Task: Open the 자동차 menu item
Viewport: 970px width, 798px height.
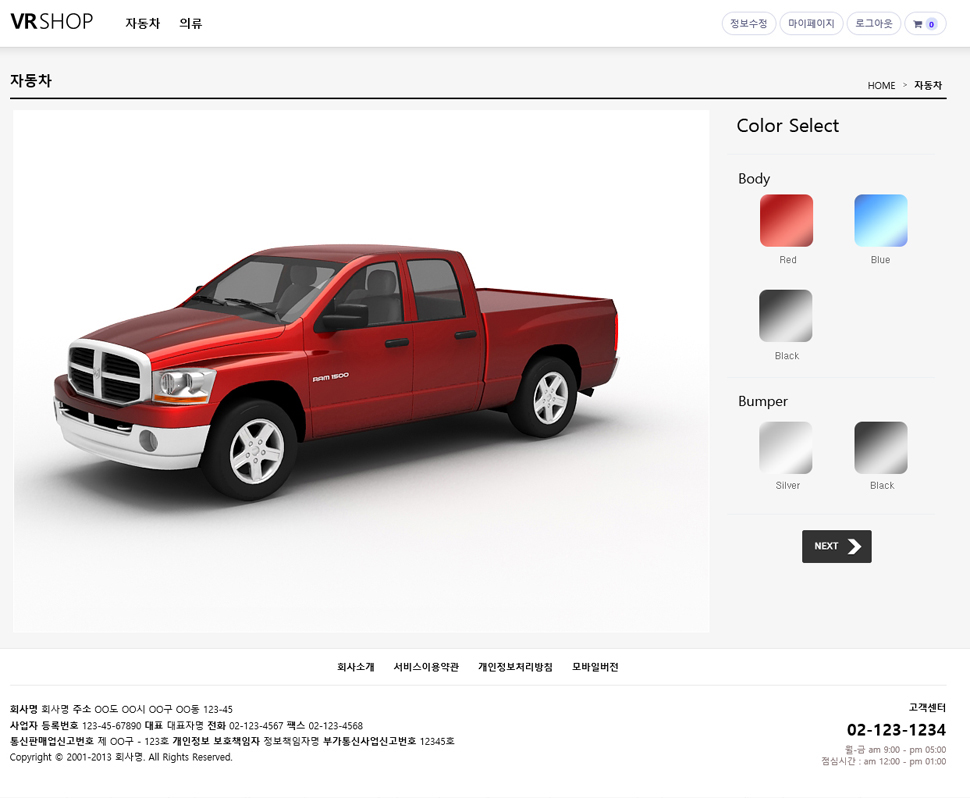Action: (x=142, y=23)
